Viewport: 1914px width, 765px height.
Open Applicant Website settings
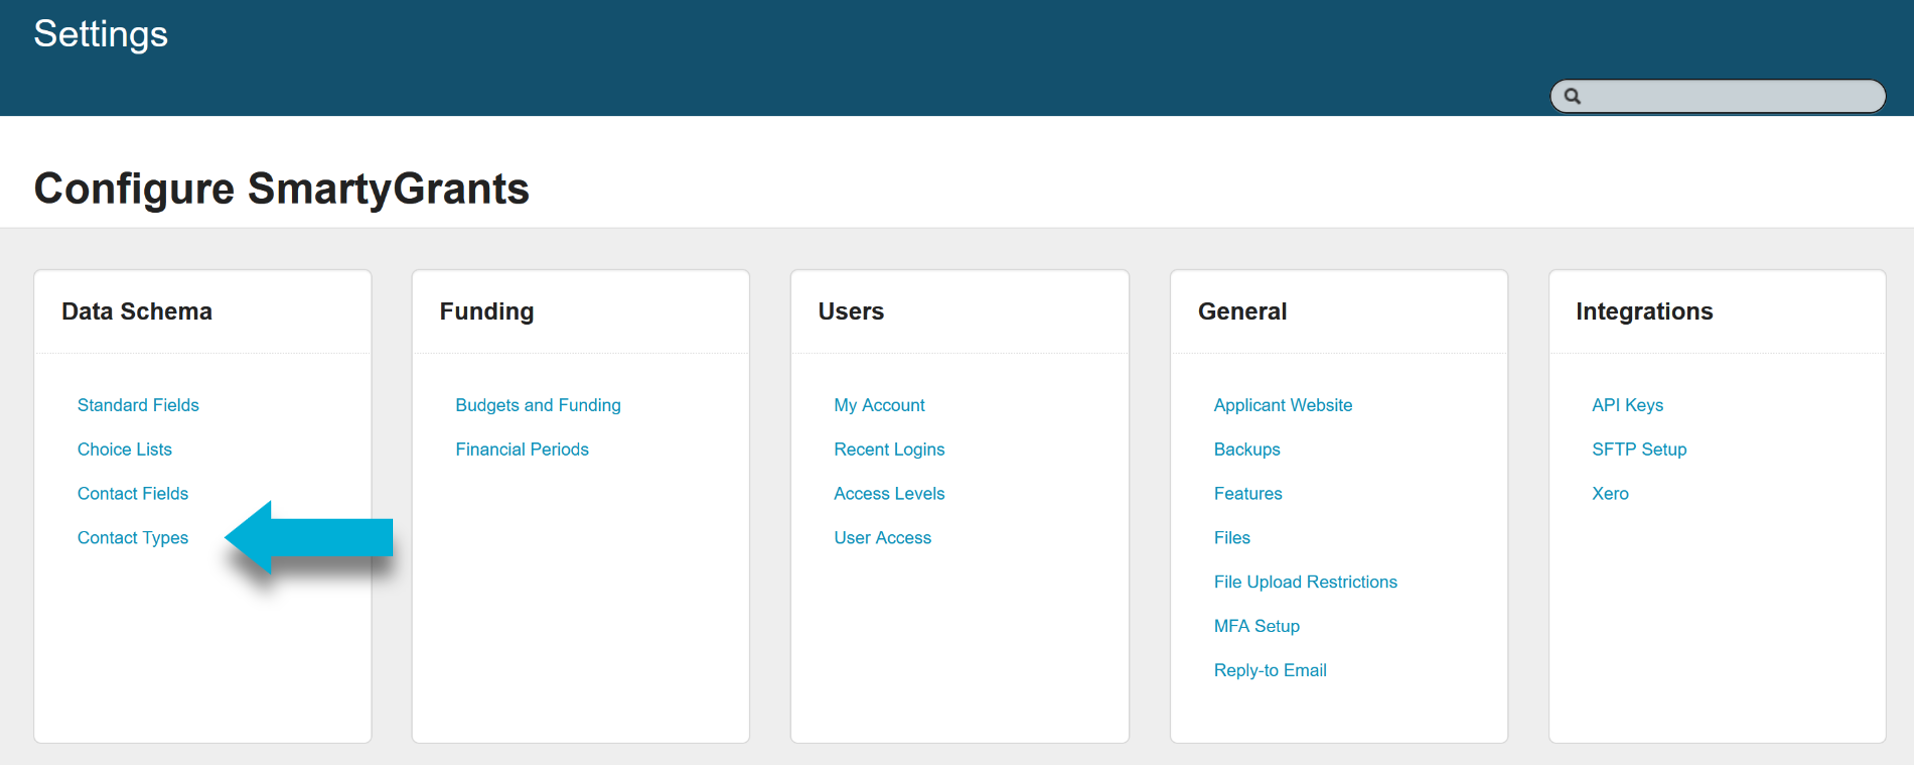(1282, 405)
